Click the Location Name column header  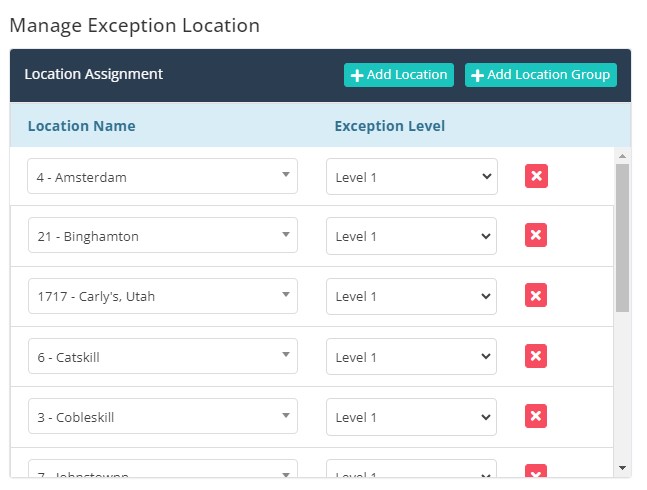pyautogui.click(x=82, y=126)
